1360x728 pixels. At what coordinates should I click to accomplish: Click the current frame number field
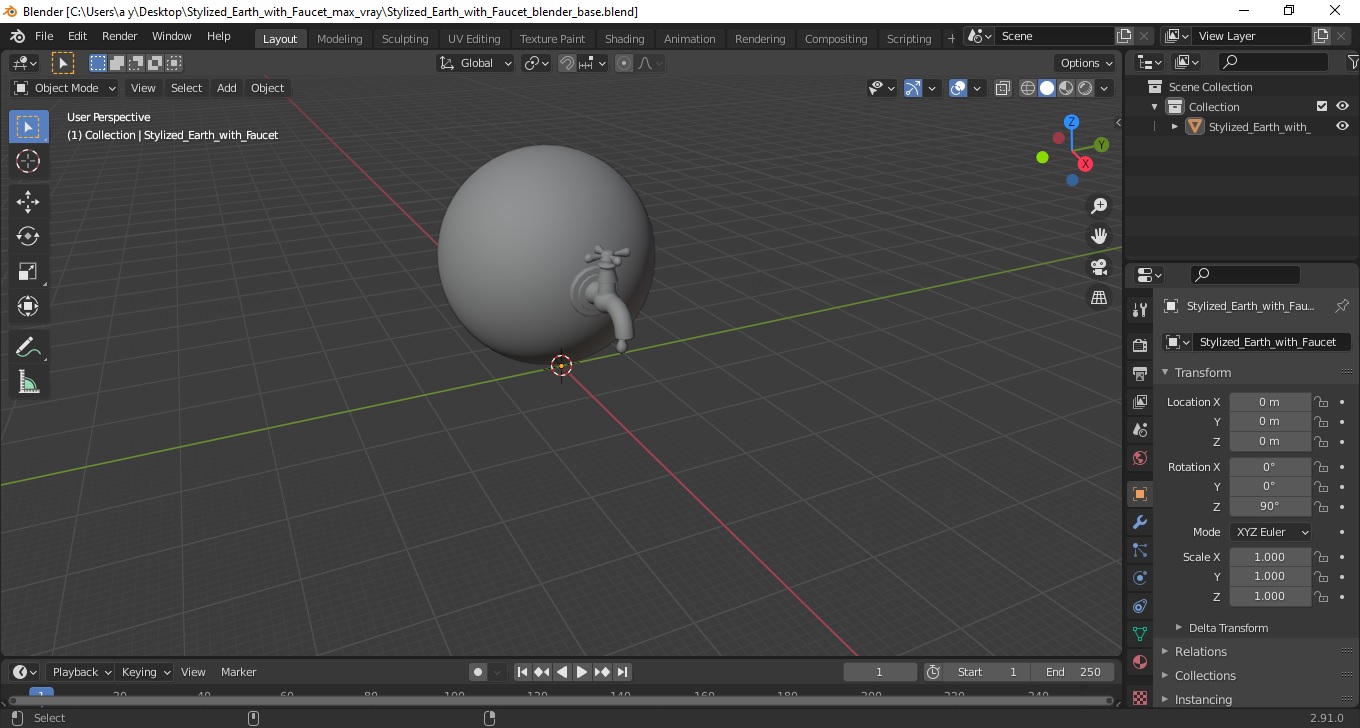[880, 672]
